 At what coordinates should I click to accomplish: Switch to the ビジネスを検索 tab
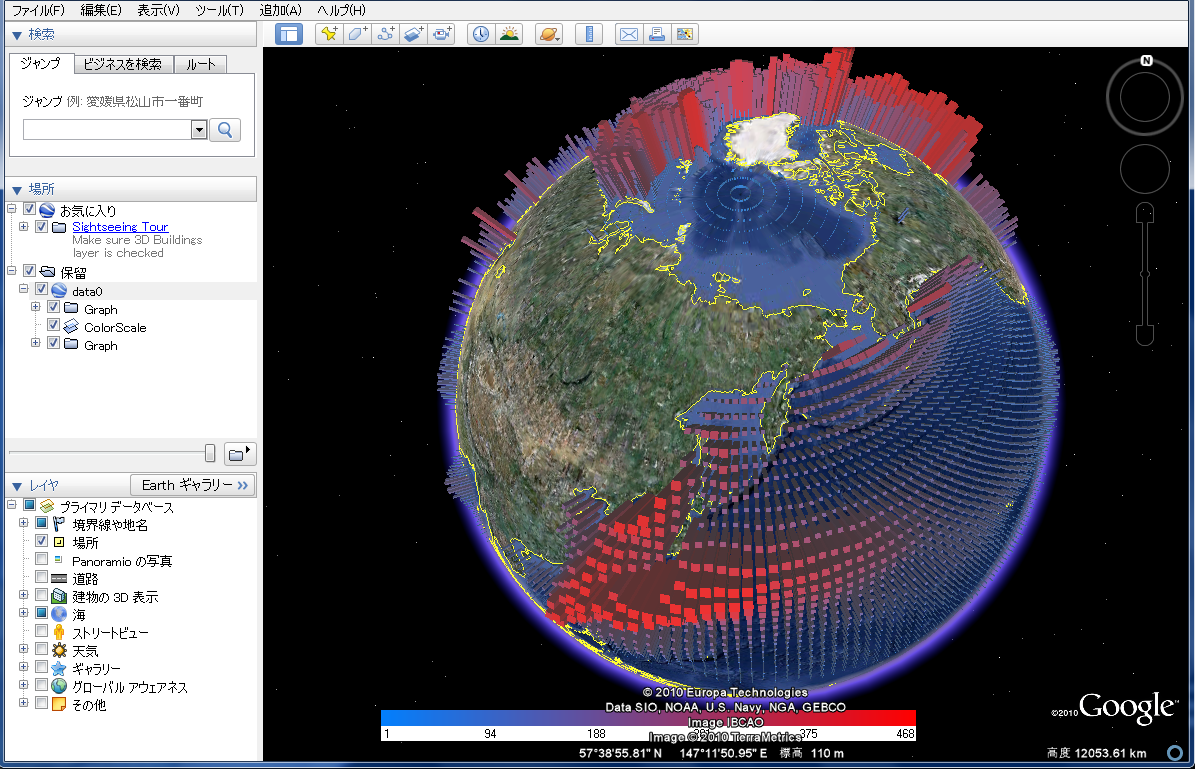coord(123,64)
